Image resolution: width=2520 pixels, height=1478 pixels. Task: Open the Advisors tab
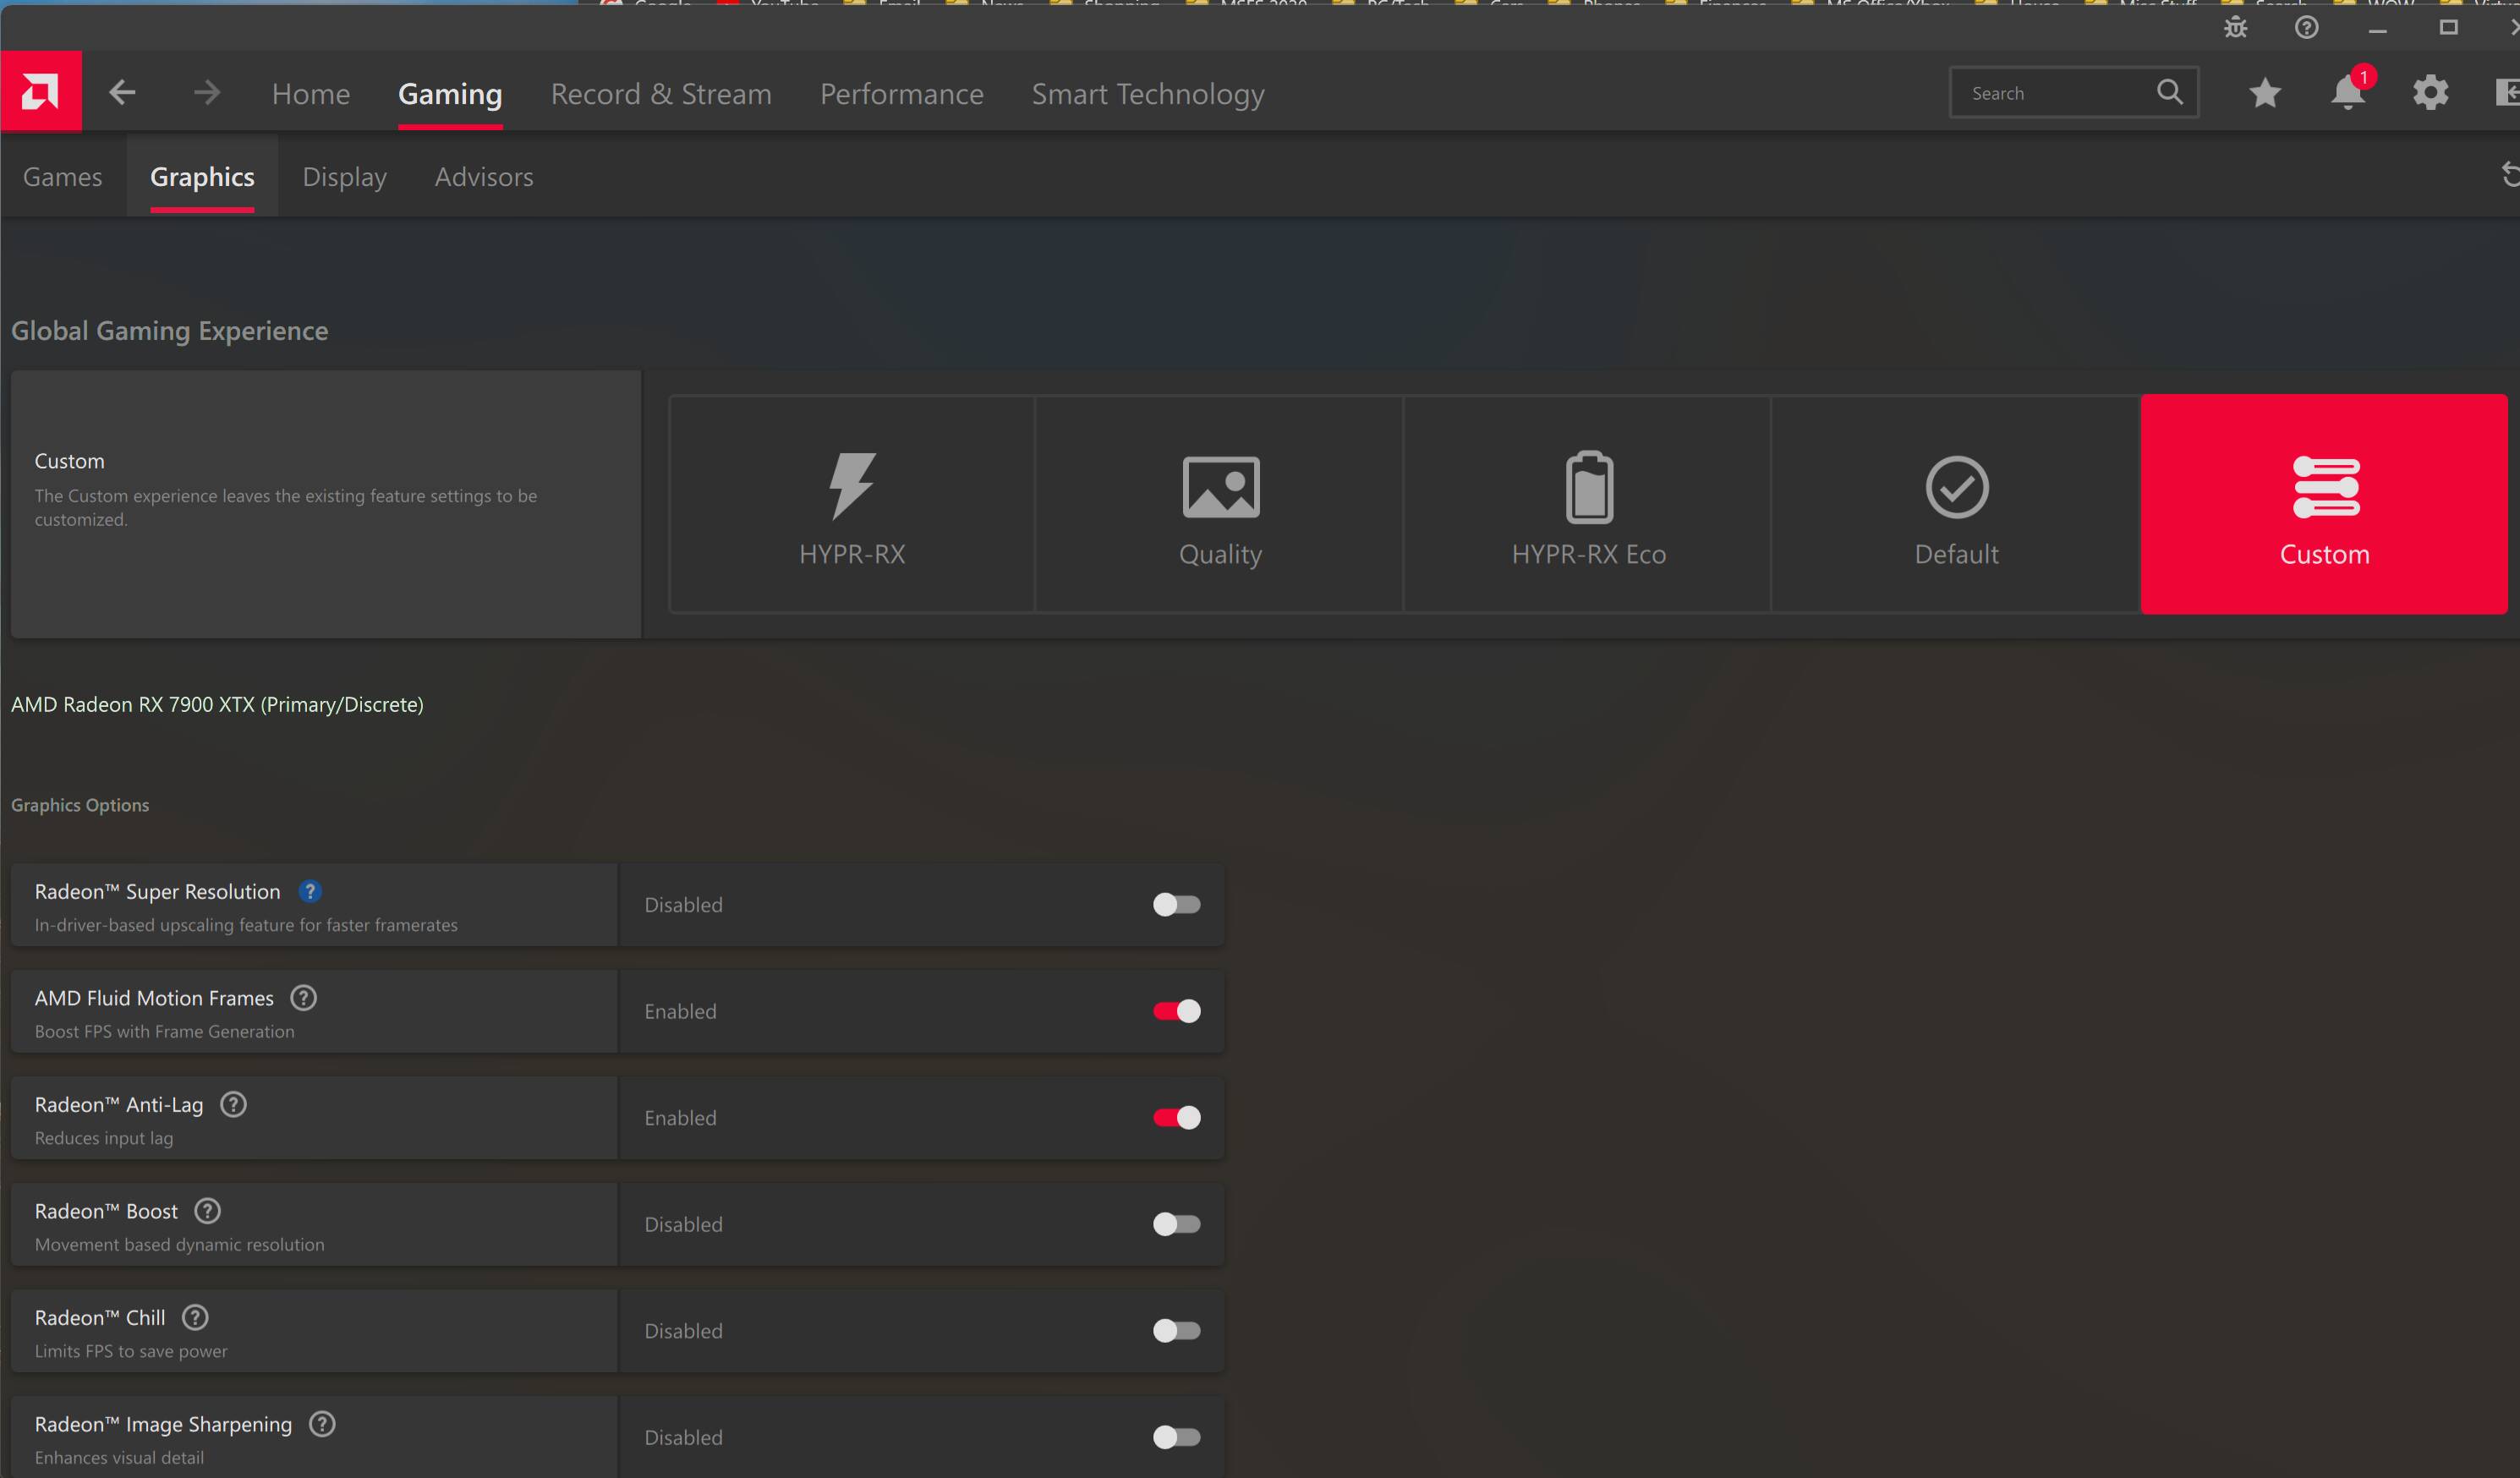(x=484, y=174)
